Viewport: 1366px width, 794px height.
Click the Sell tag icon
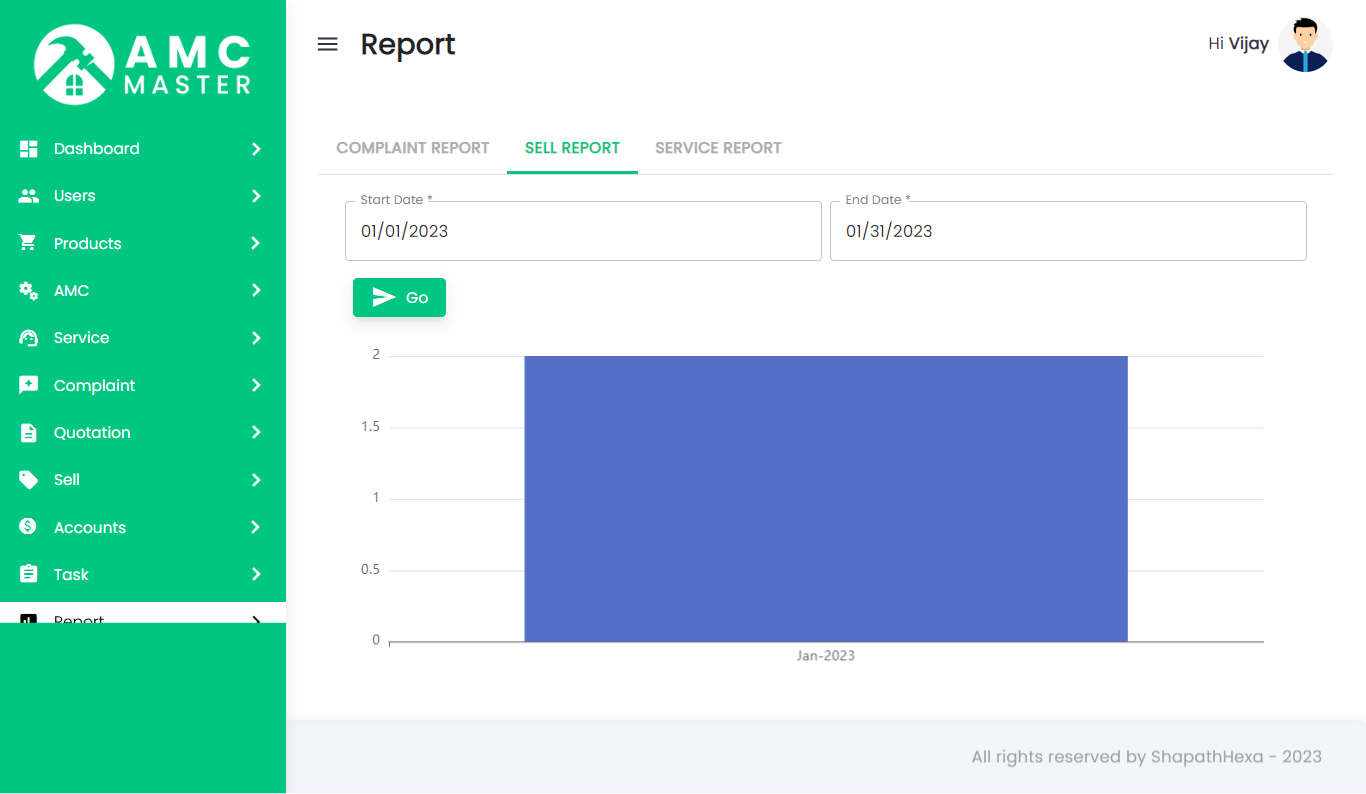click(x=29, y=480)
